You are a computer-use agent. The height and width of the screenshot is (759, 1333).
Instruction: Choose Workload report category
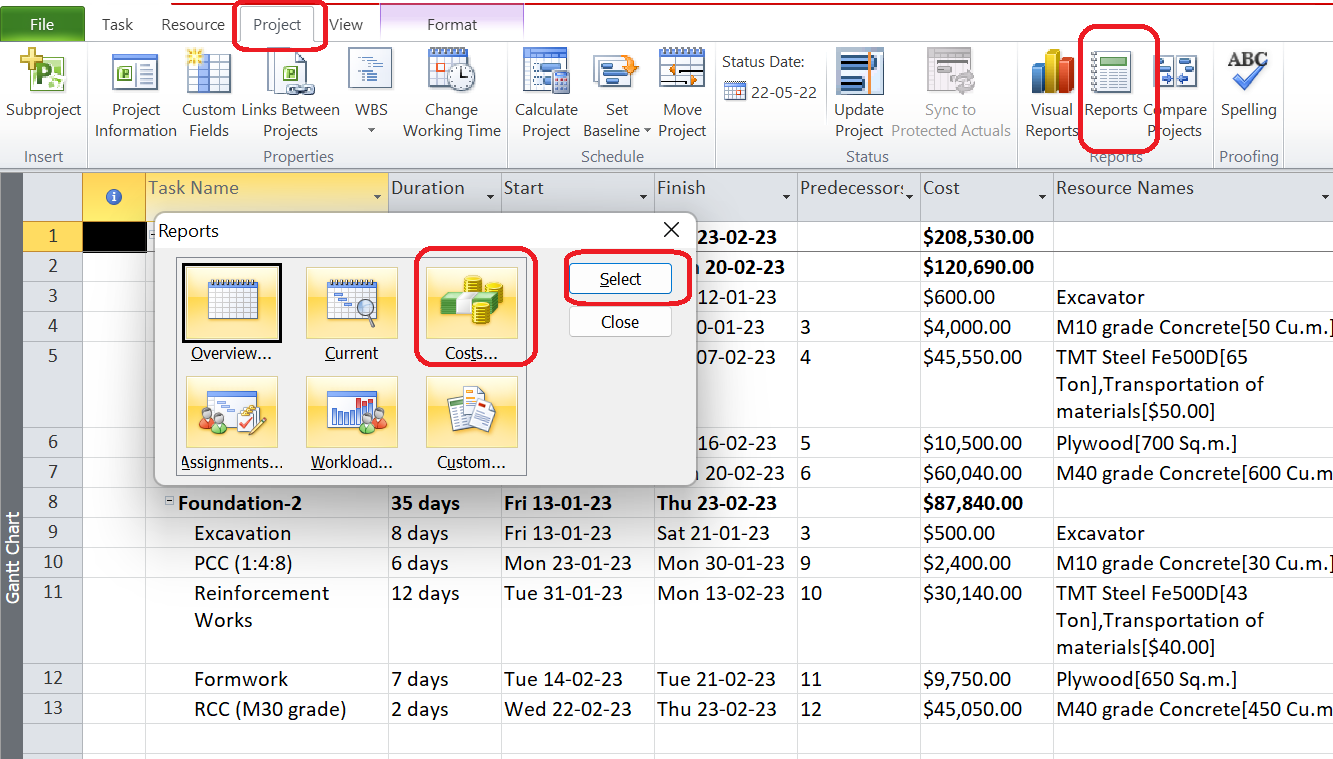point(351,422)
